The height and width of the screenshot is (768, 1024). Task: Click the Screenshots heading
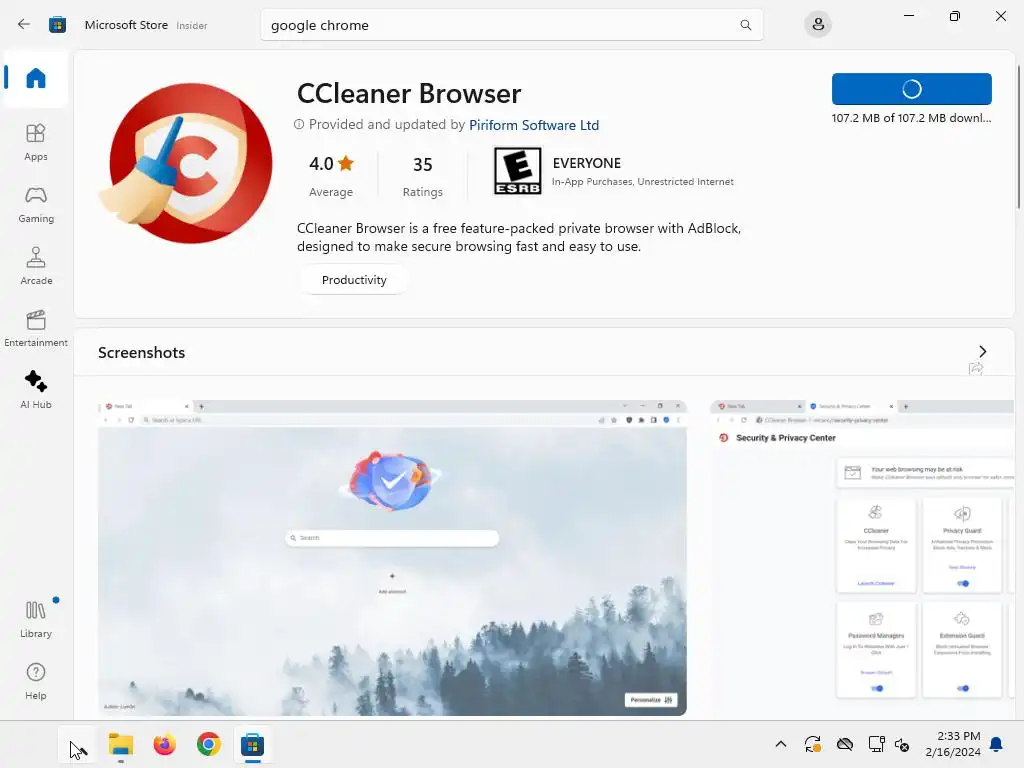[x=142, y=353]
